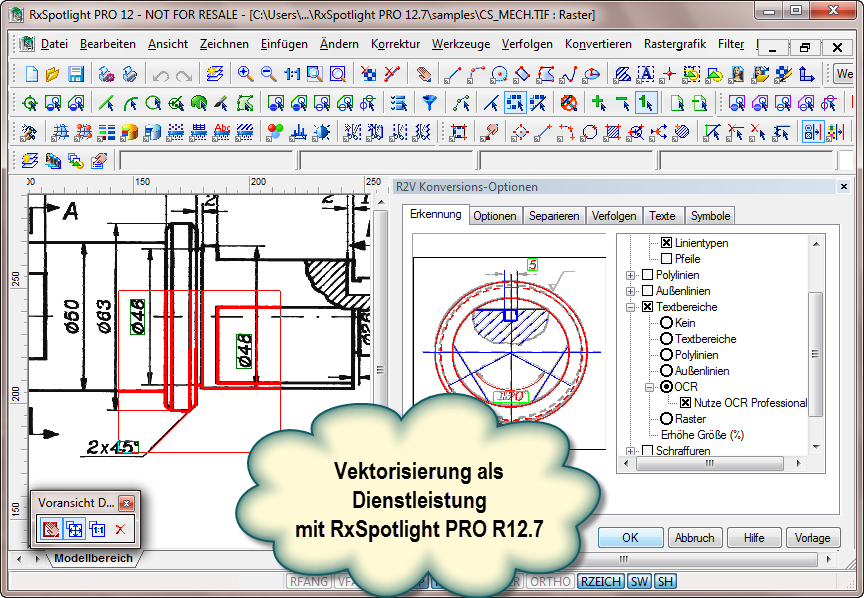Collapse the Textbereiche tree node

coord(631,307)
